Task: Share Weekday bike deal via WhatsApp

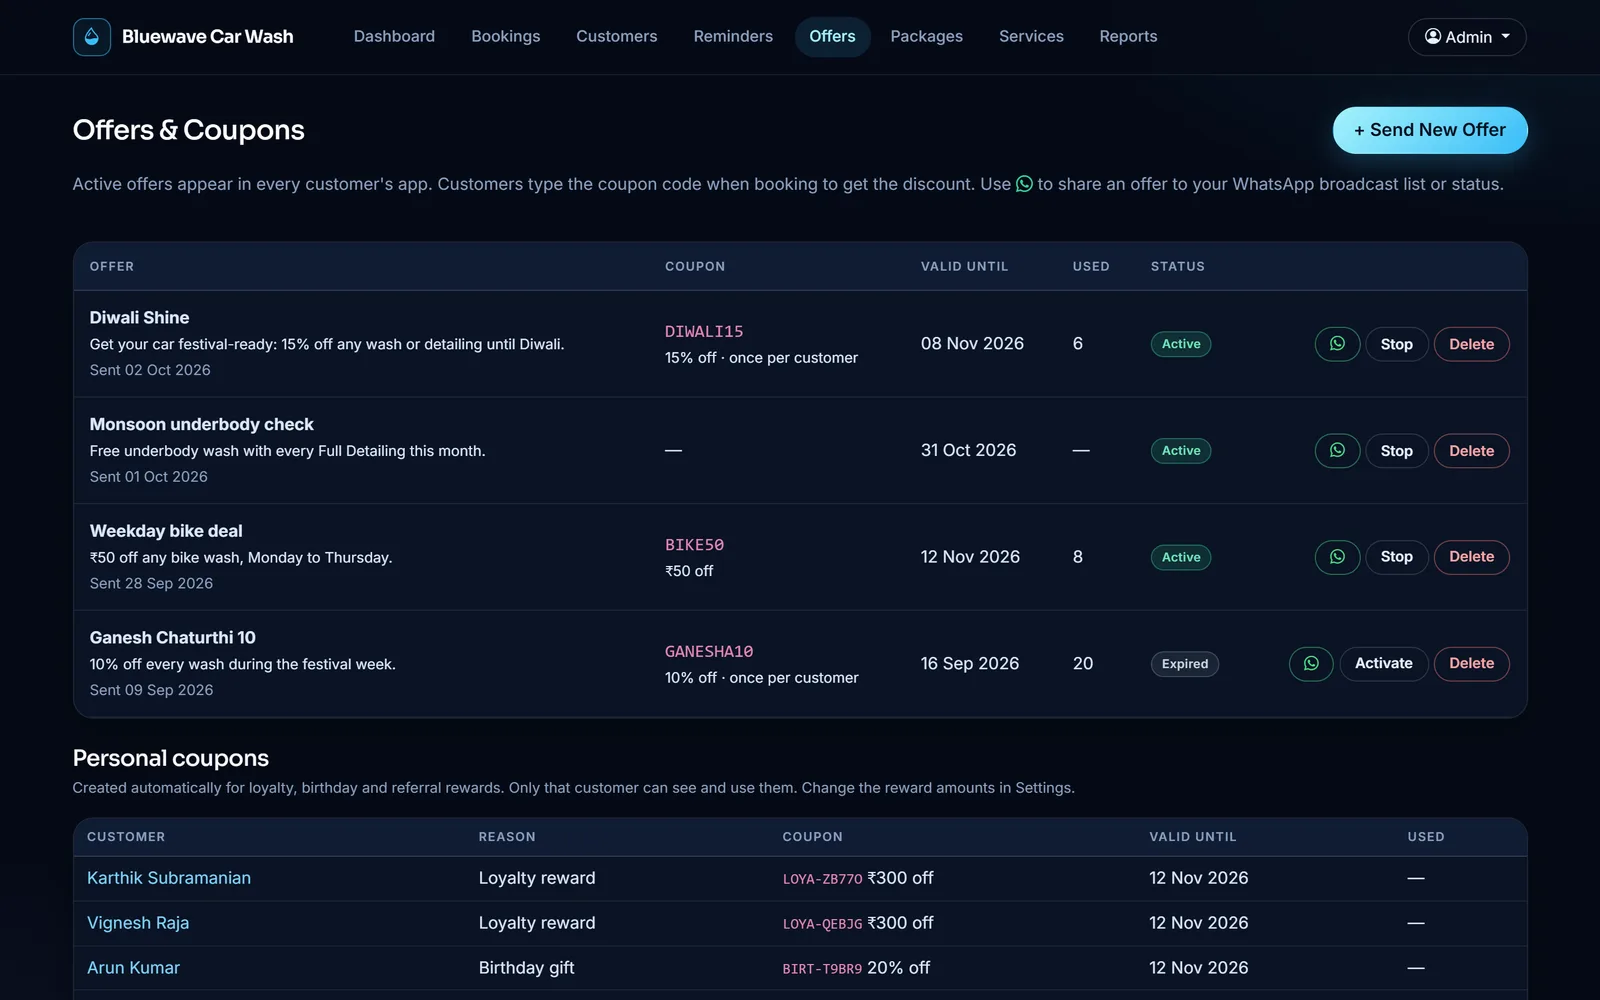Action: [x=1337, y=557]
